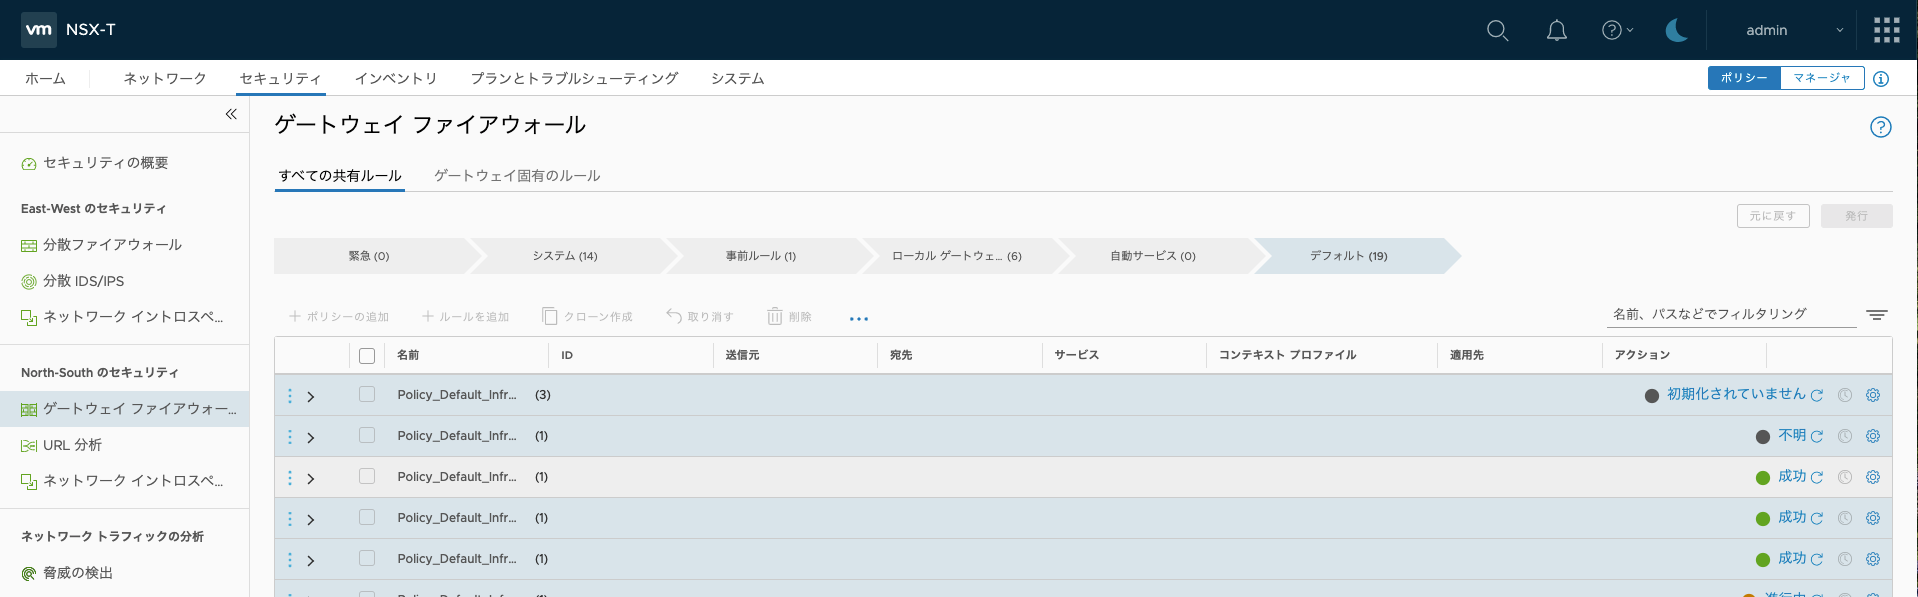Click the VMware vm logo
Screen dimensions: 1918x597
click(x=39, y=30)
